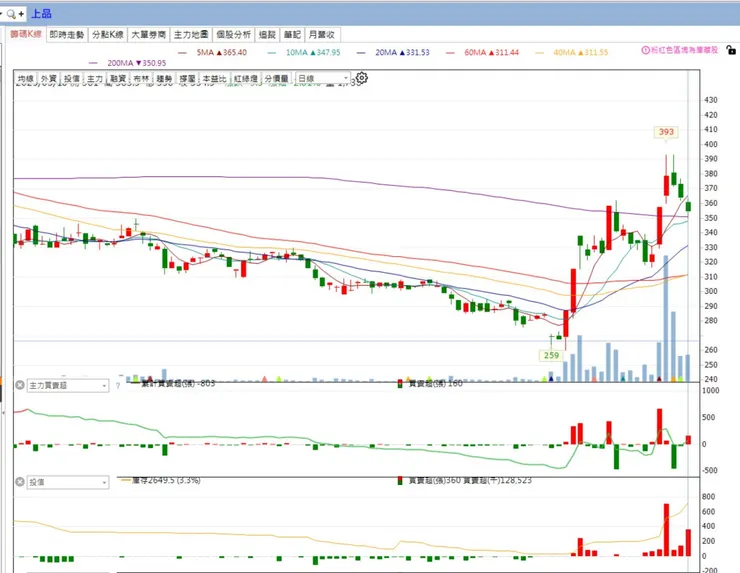
Task: Open chart settings gear icon
Action: (362, 78)
